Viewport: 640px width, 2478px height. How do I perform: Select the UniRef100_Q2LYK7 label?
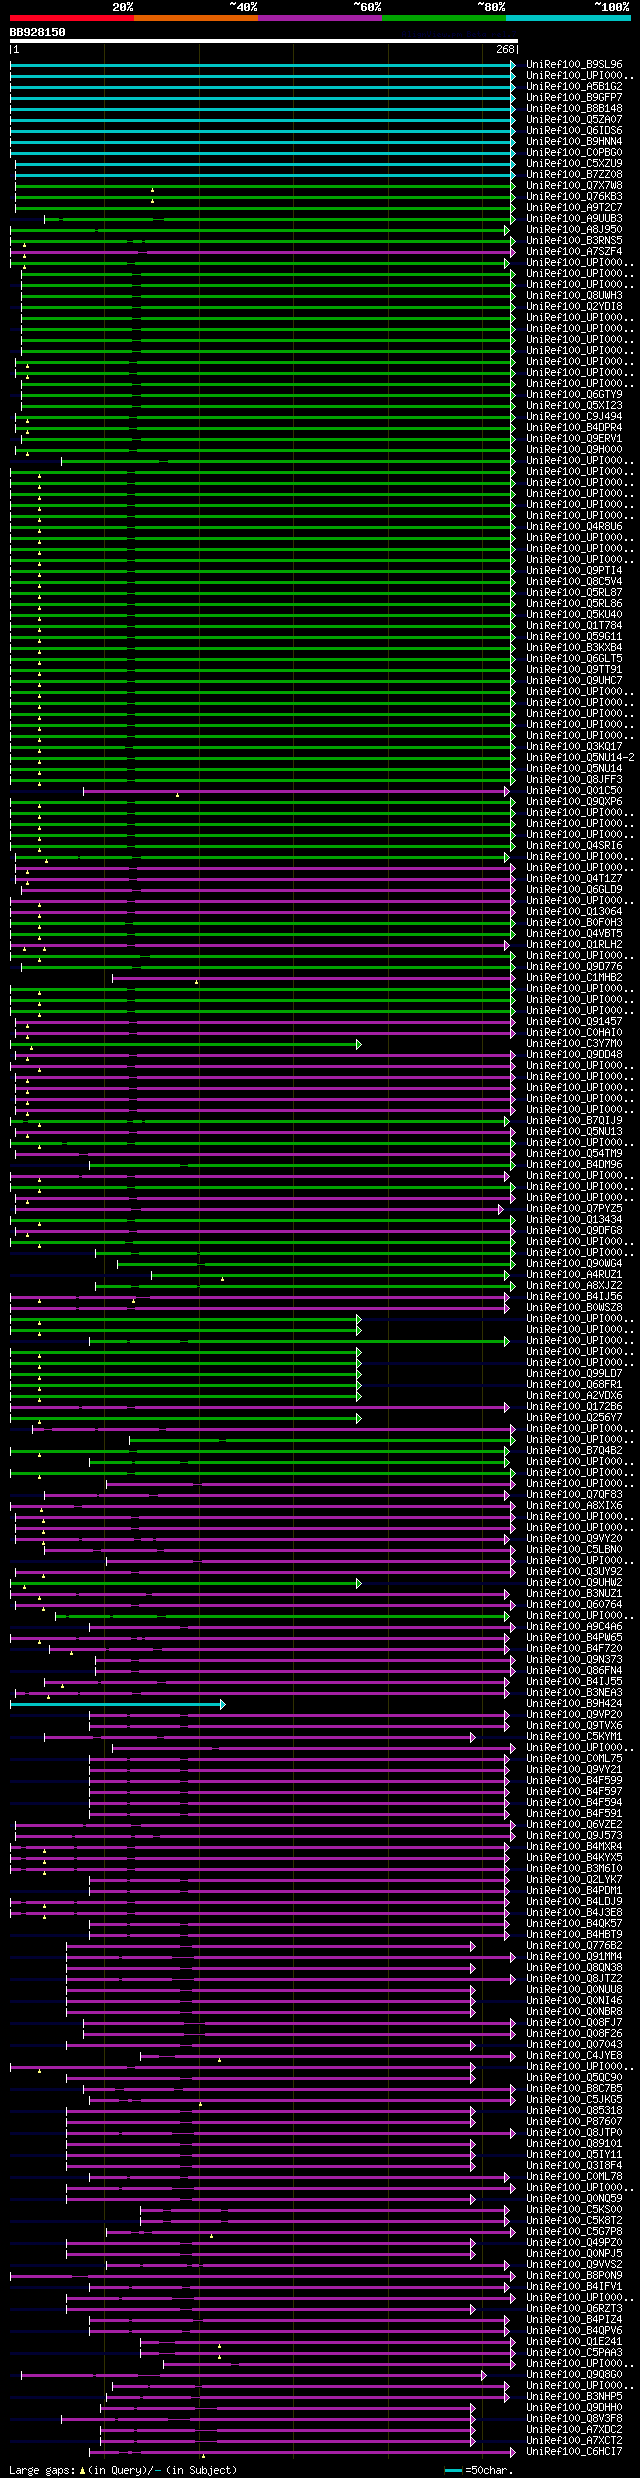click(x=574, y=1880)
